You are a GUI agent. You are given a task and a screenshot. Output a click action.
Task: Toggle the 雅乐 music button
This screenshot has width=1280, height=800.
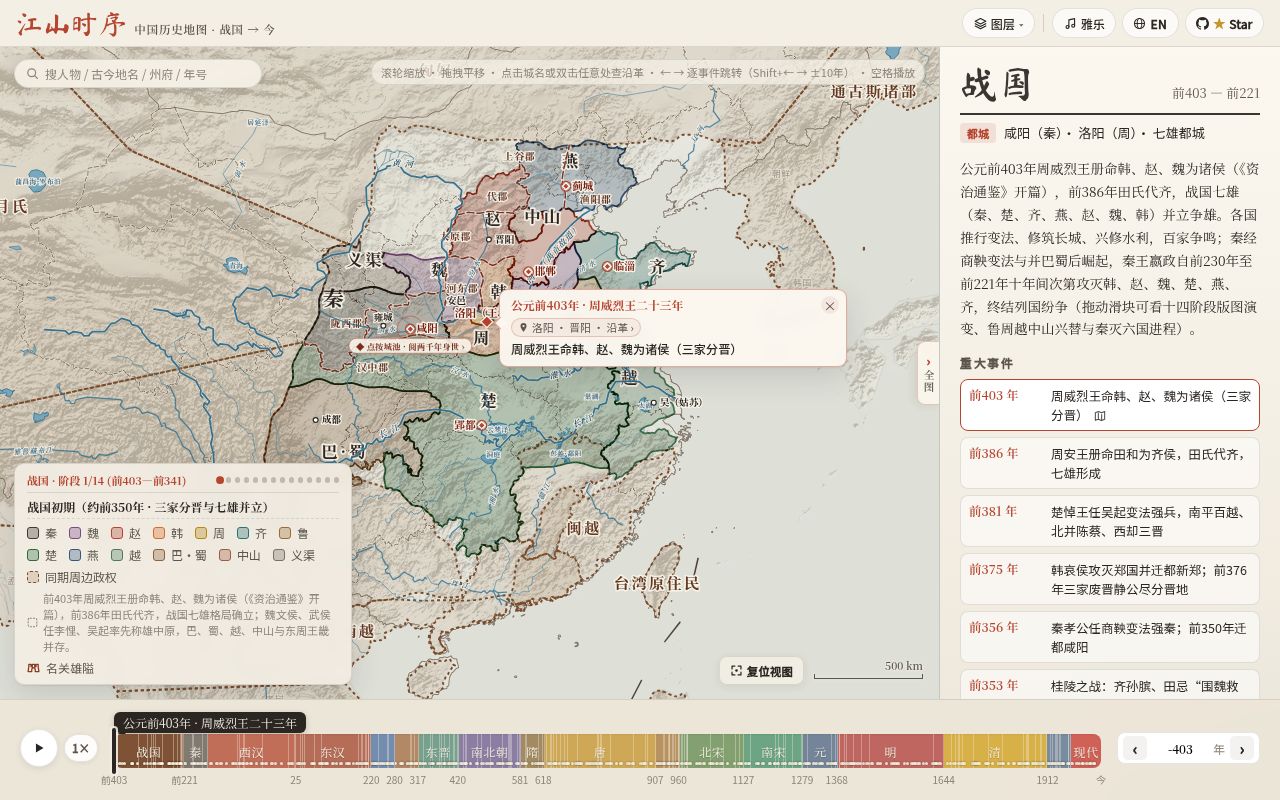pos(1083,24)
